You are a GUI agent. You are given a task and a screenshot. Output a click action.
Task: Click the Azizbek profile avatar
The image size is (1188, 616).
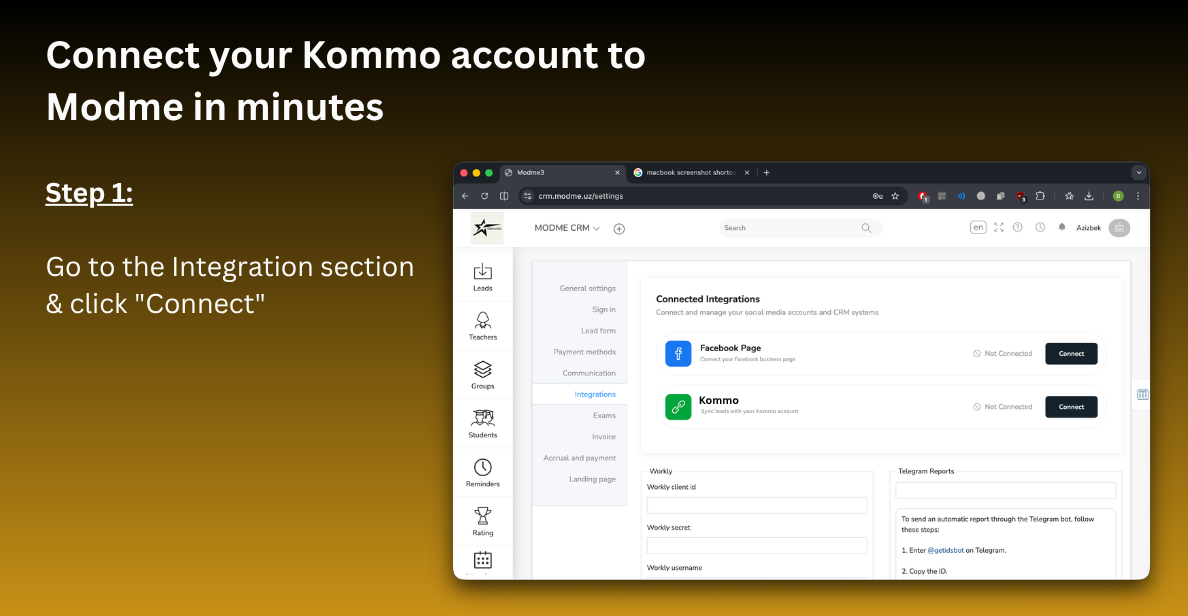1119,228
